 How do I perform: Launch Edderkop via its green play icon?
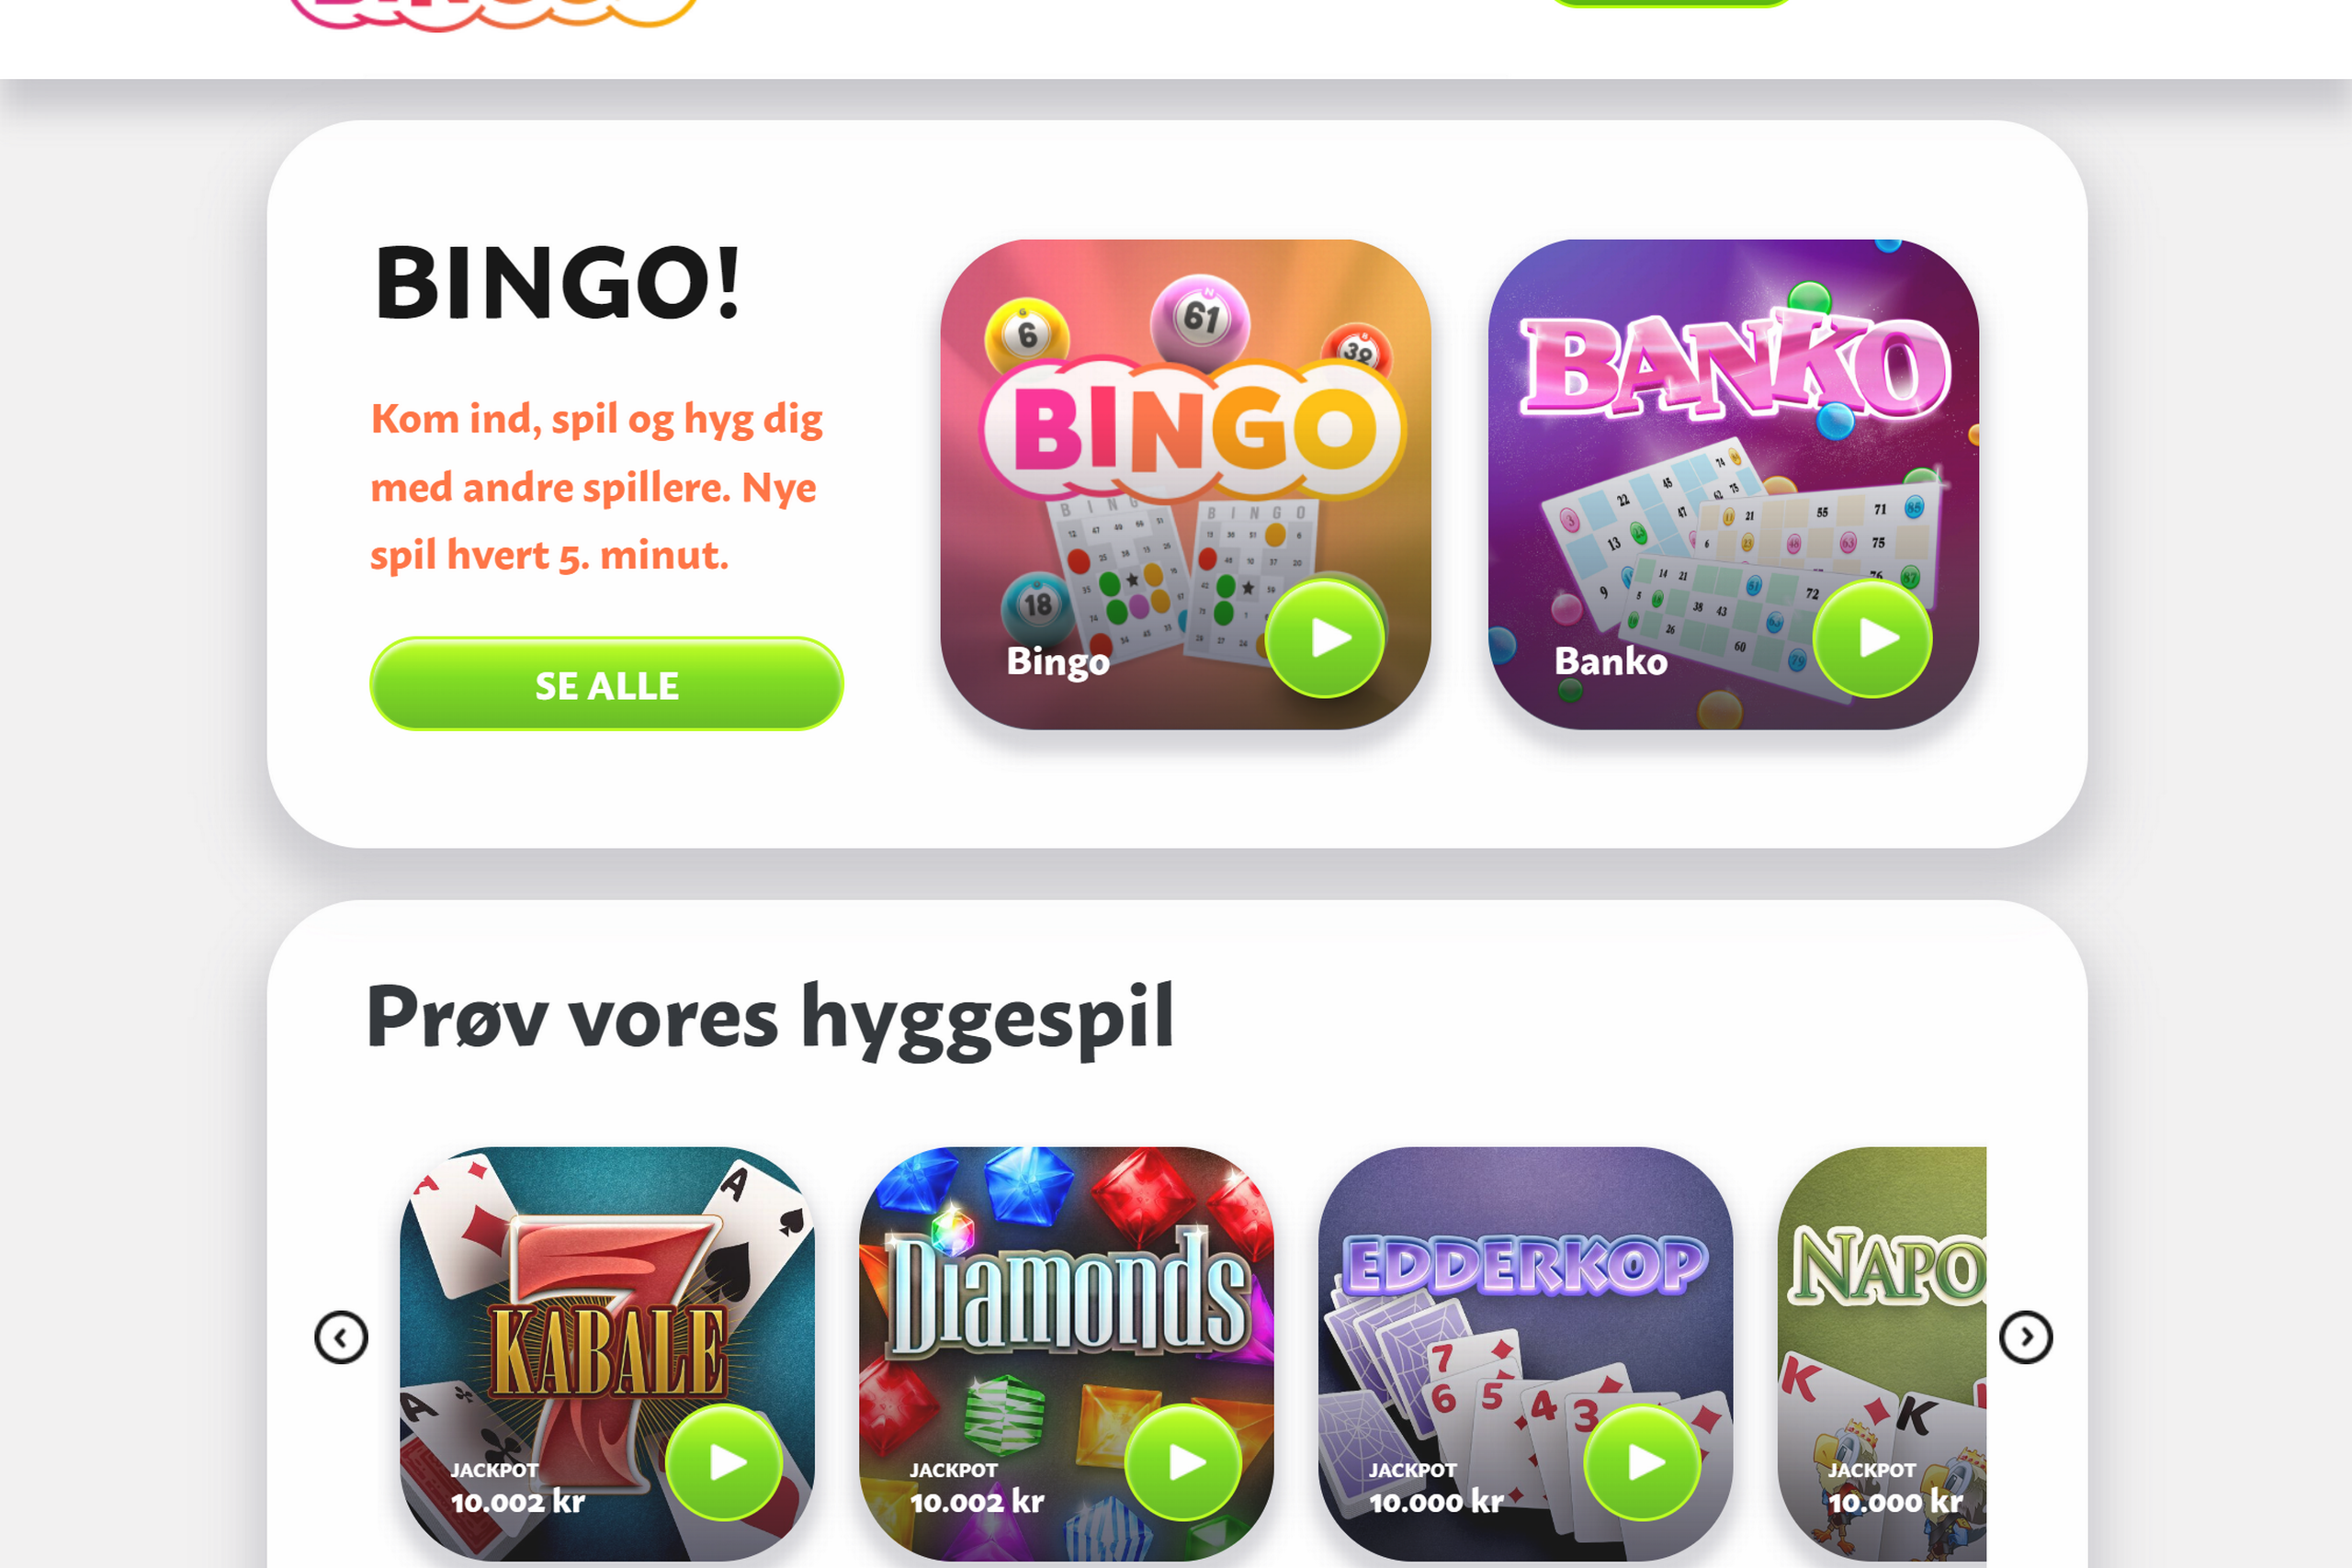coord(1643,1463)
